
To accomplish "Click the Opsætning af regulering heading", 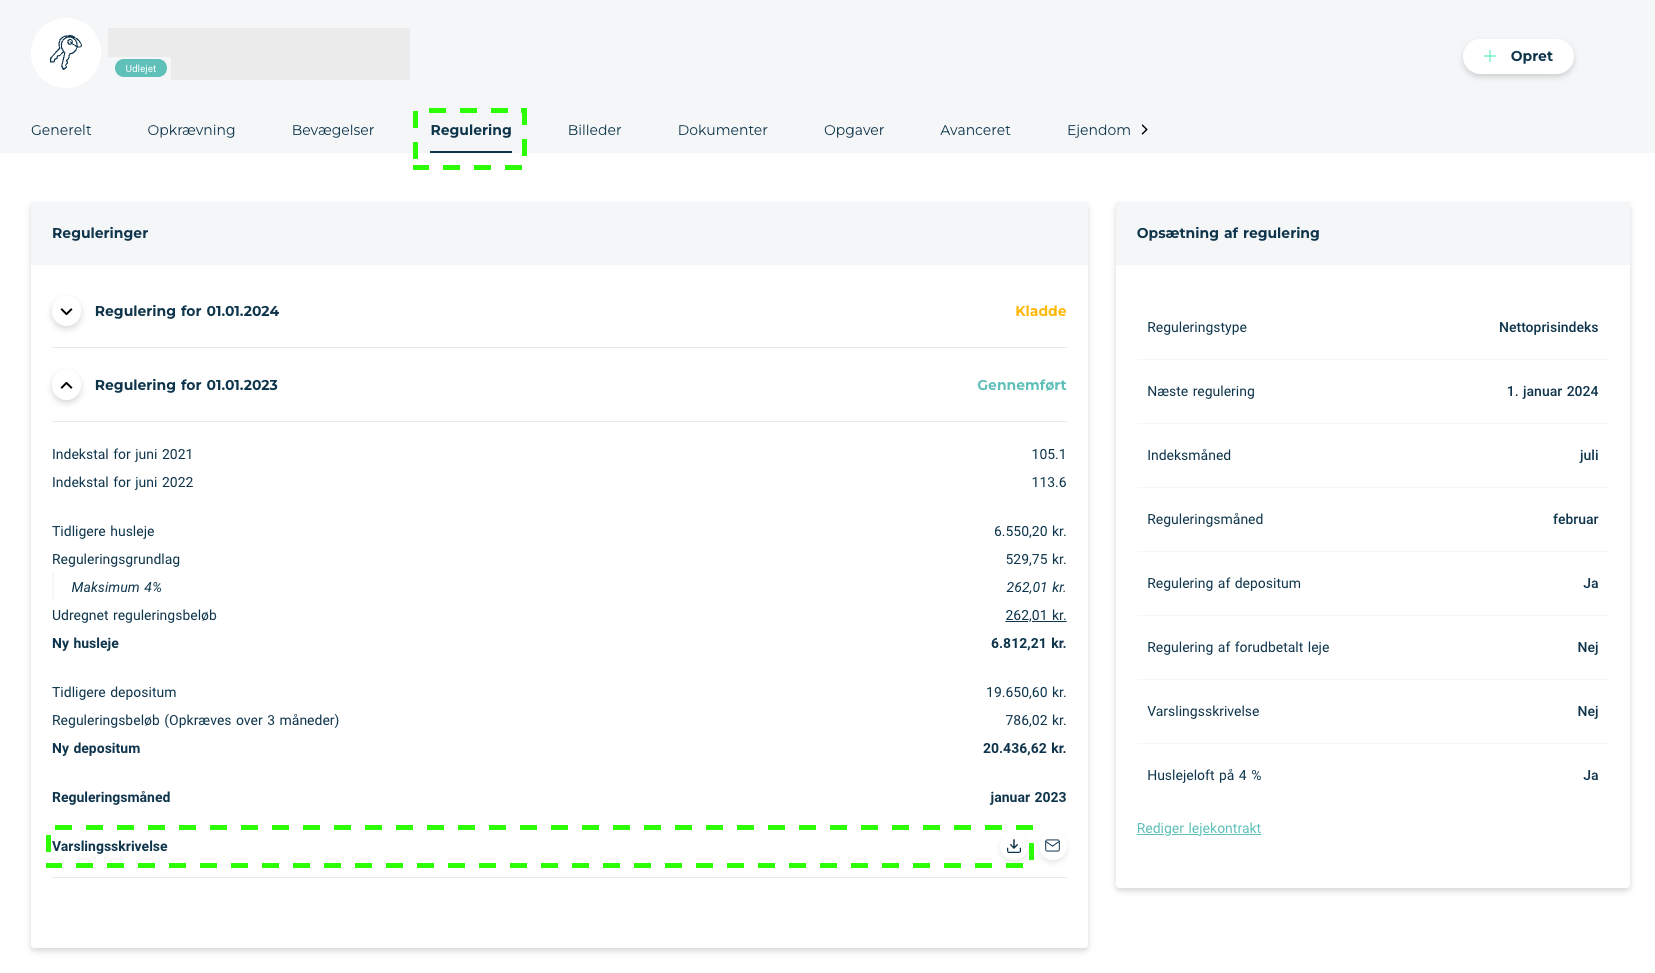I will click(1228, 233).
